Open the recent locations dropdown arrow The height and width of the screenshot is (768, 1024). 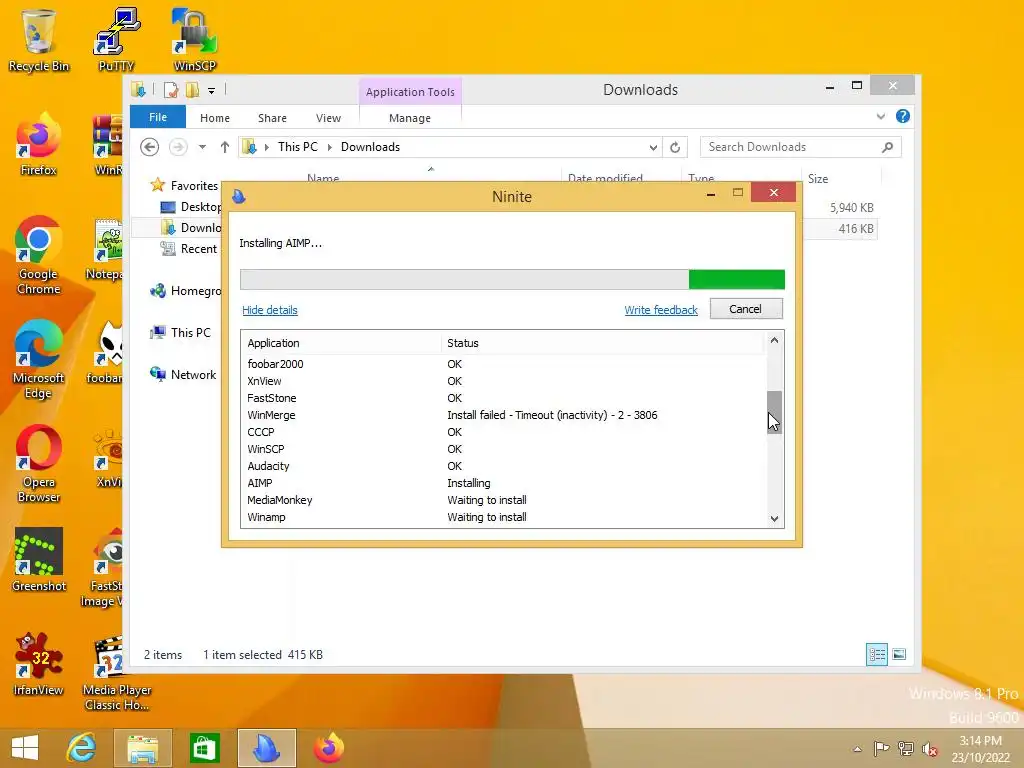pyautogui.click(x=202, y=147)
